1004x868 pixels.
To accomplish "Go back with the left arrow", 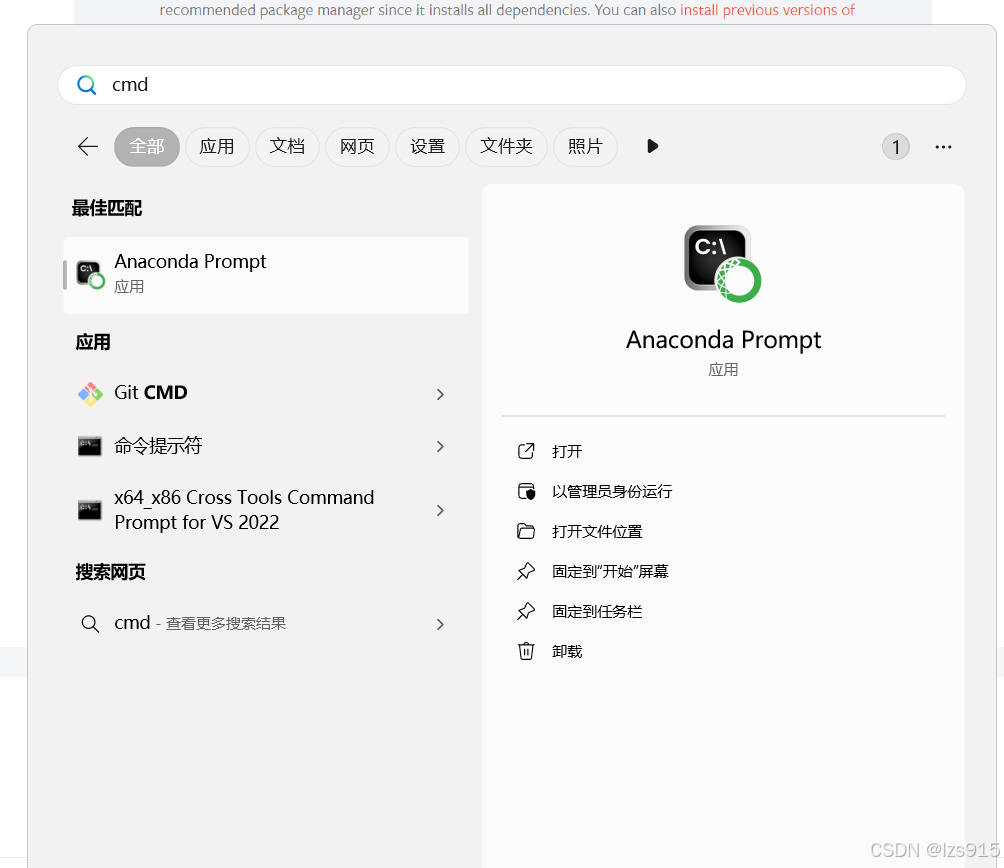I will click(88, 147).
